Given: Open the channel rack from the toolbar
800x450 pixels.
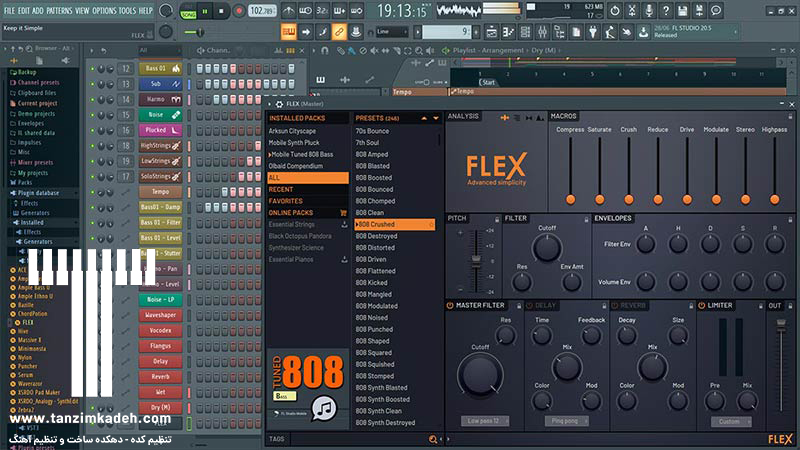Looking at the screenshot, I should [x=525, y=32].
